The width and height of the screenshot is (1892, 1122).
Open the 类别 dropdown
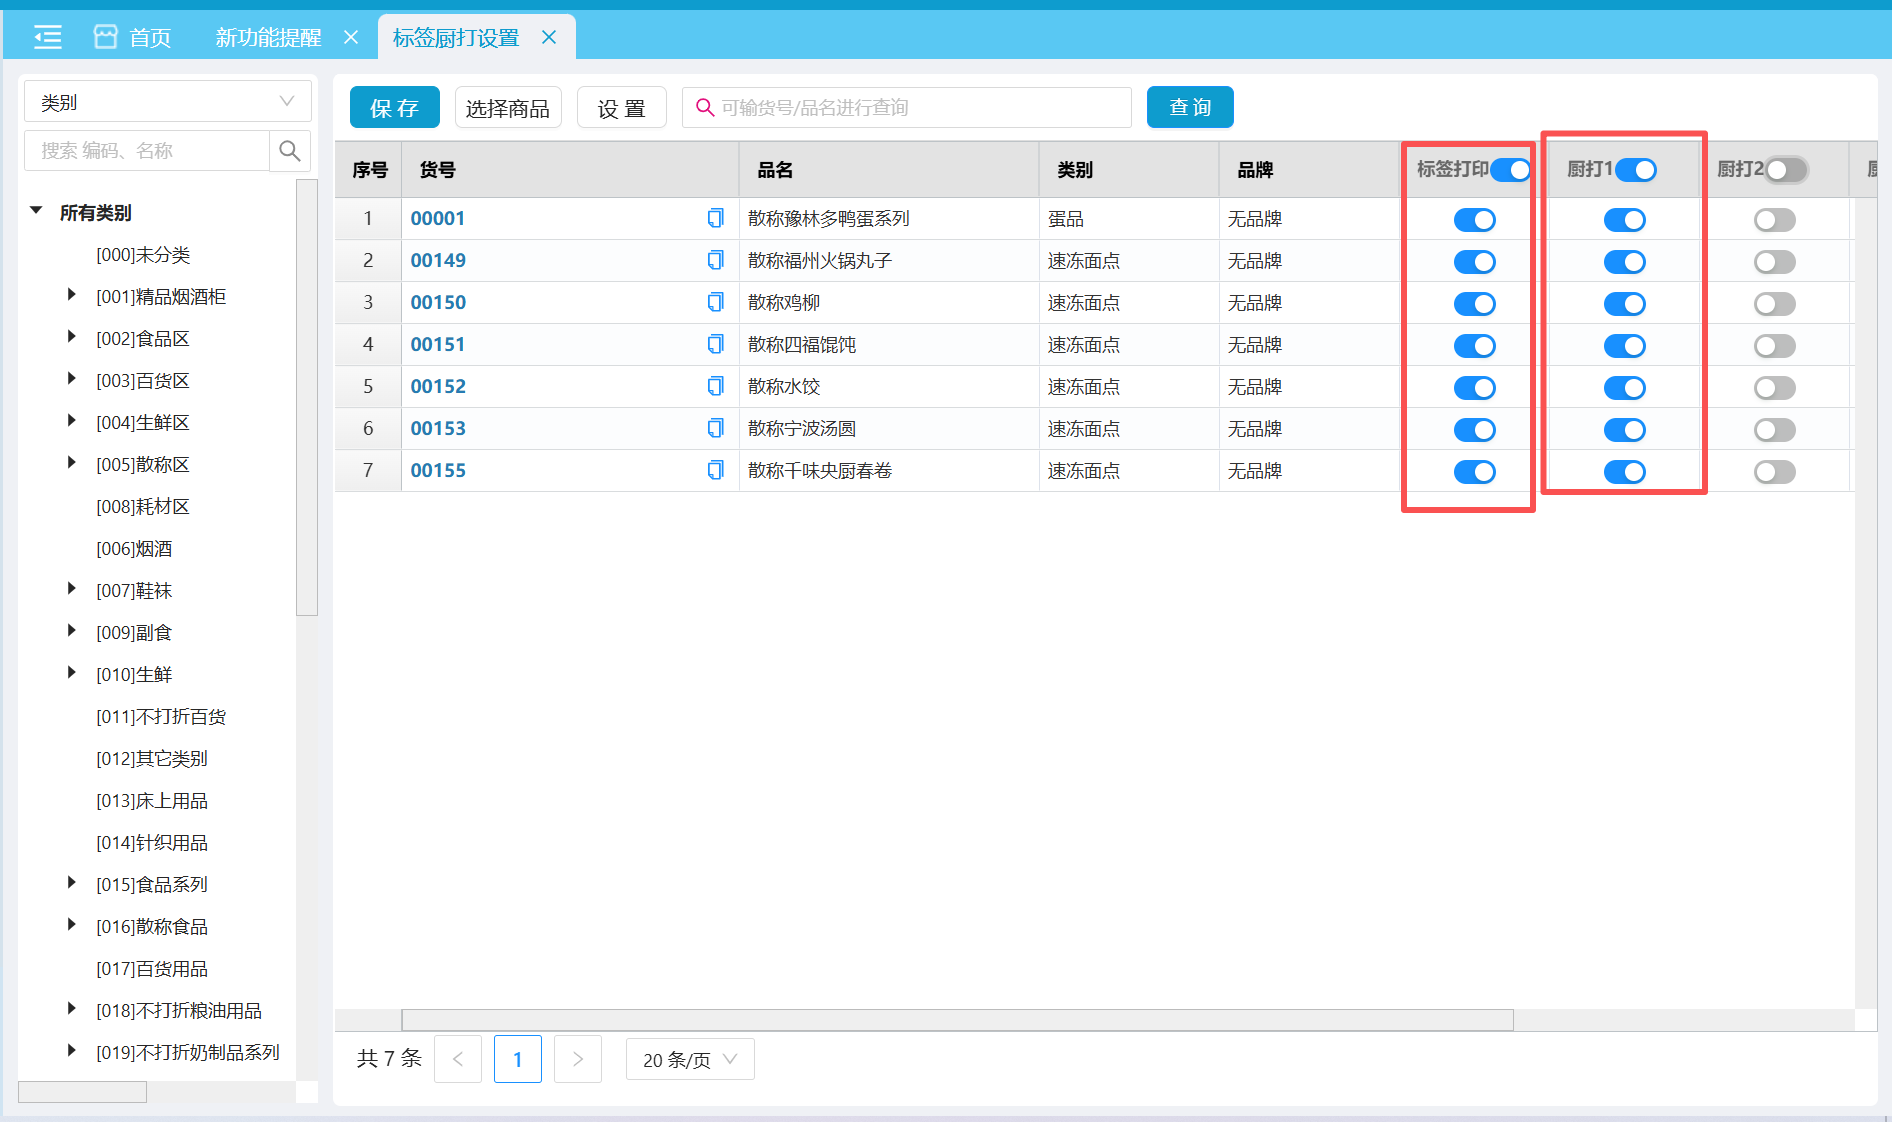coord(168,102)
